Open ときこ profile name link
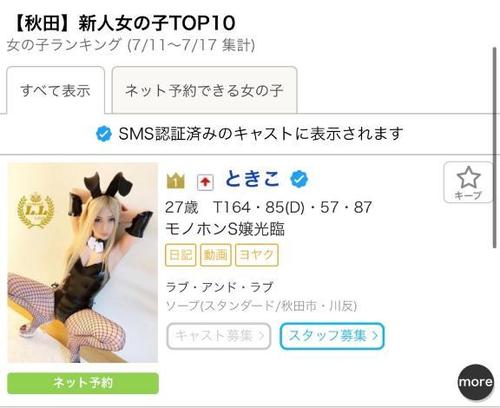The image size is (500, 408). (x=252, y=179)
